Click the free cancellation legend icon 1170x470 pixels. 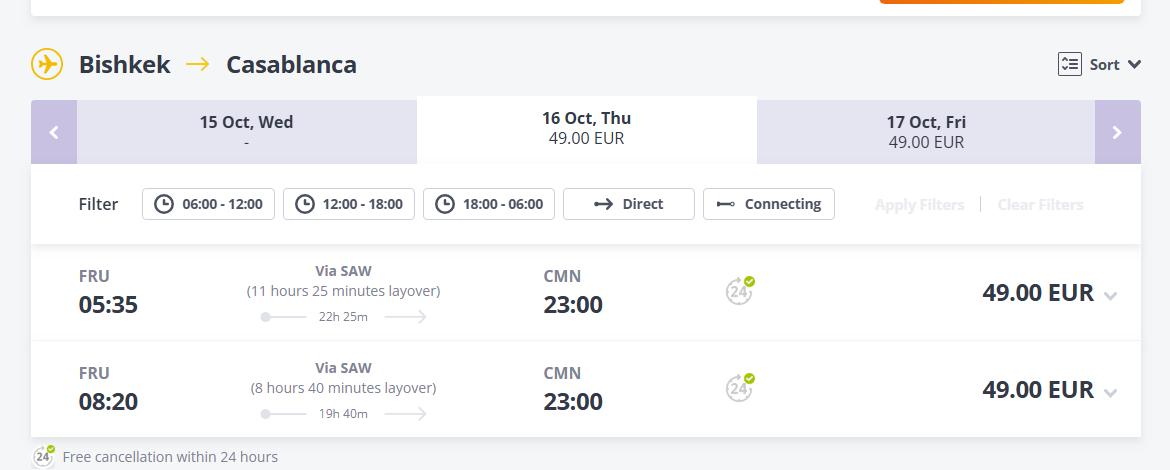(x=44, y=456)
